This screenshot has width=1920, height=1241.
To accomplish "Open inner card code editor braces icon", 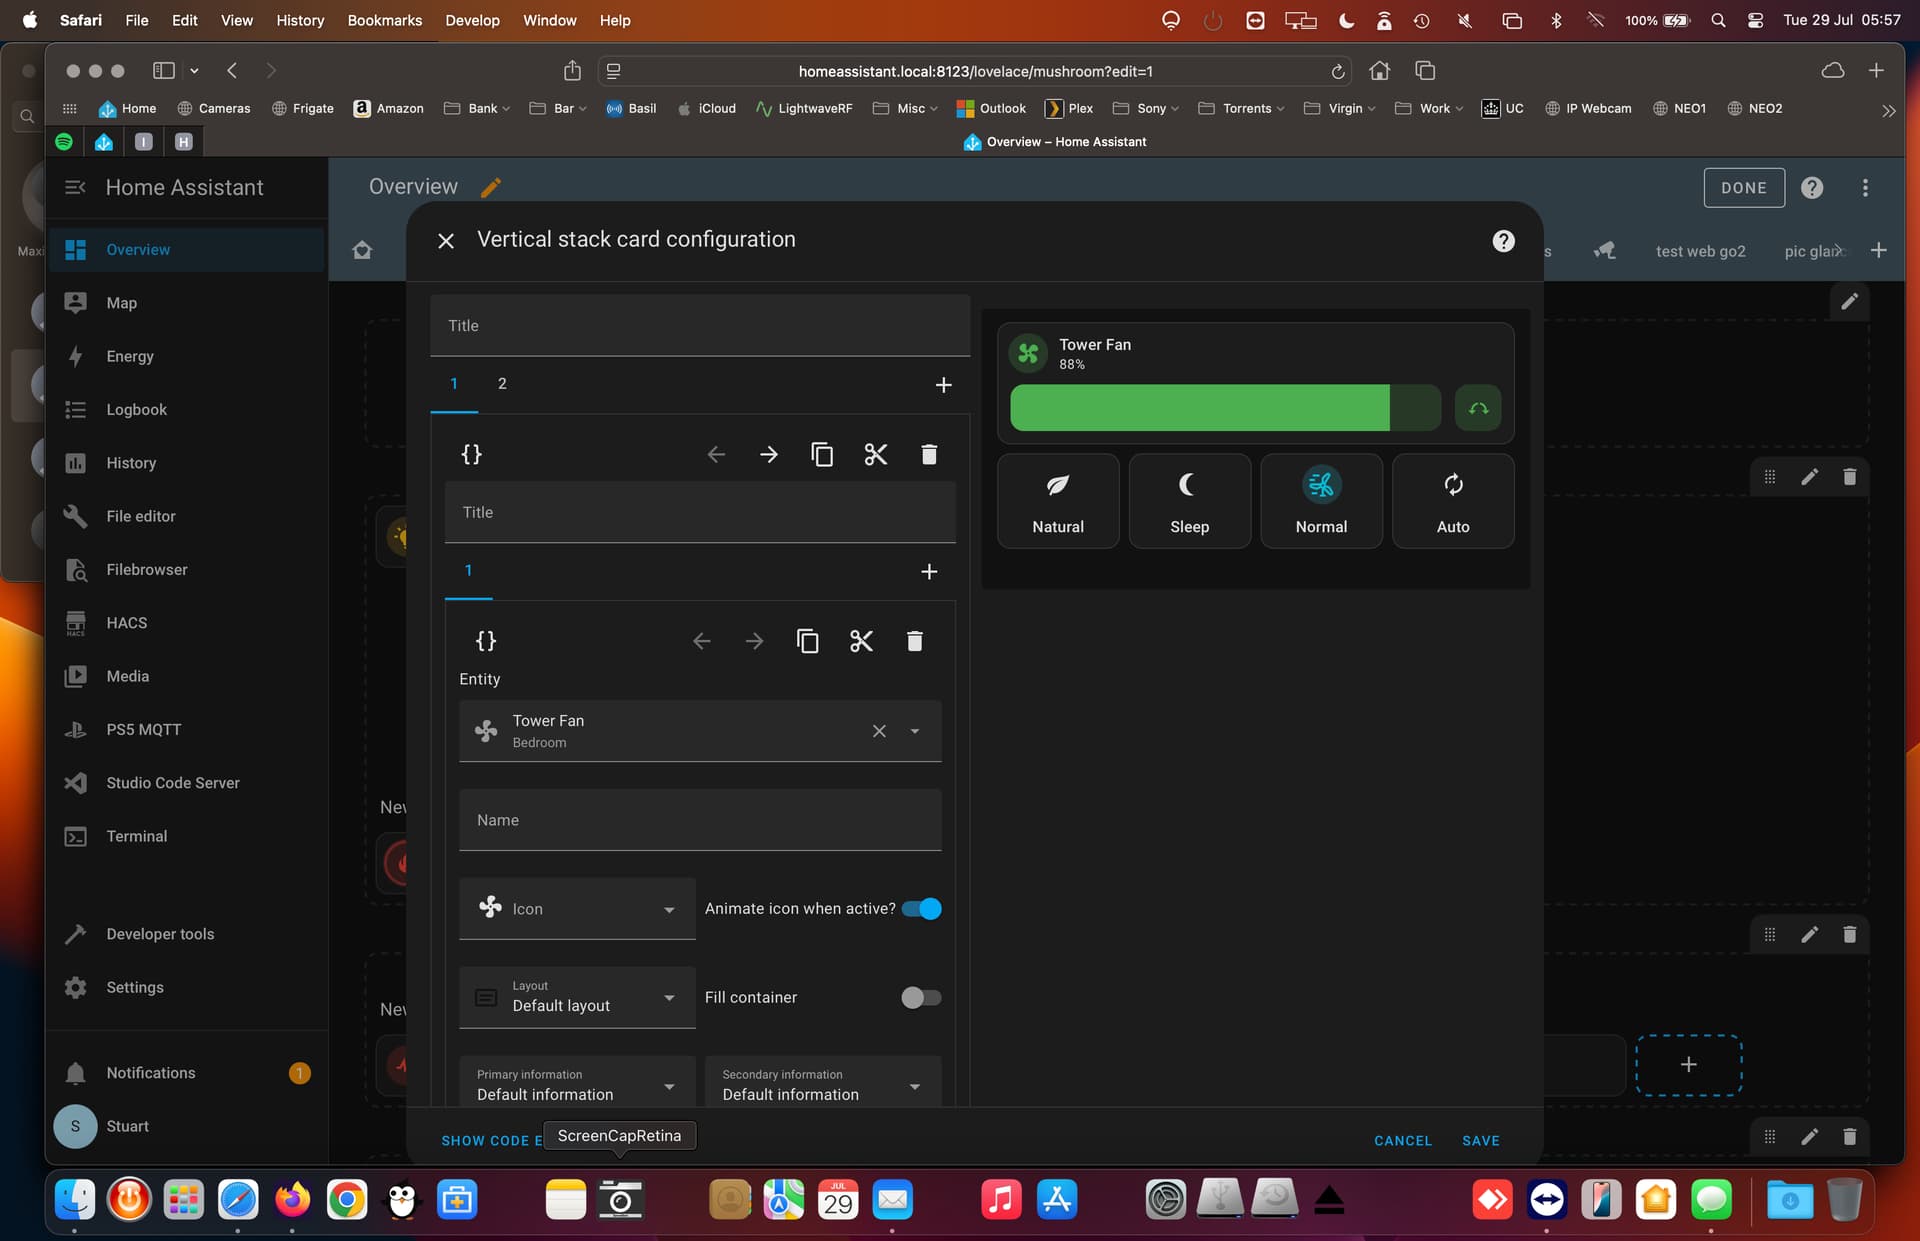I will pos(486,640).
